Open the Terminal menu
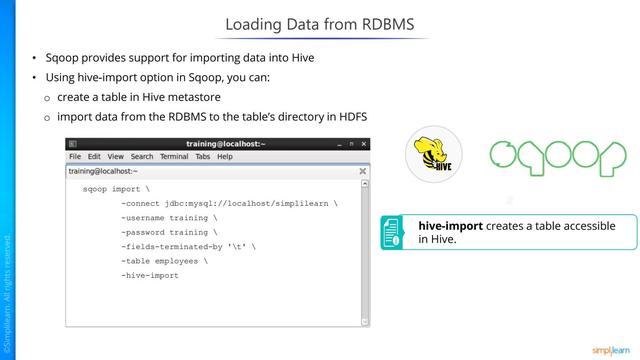640x360 pixels. [x=174, y=156]
